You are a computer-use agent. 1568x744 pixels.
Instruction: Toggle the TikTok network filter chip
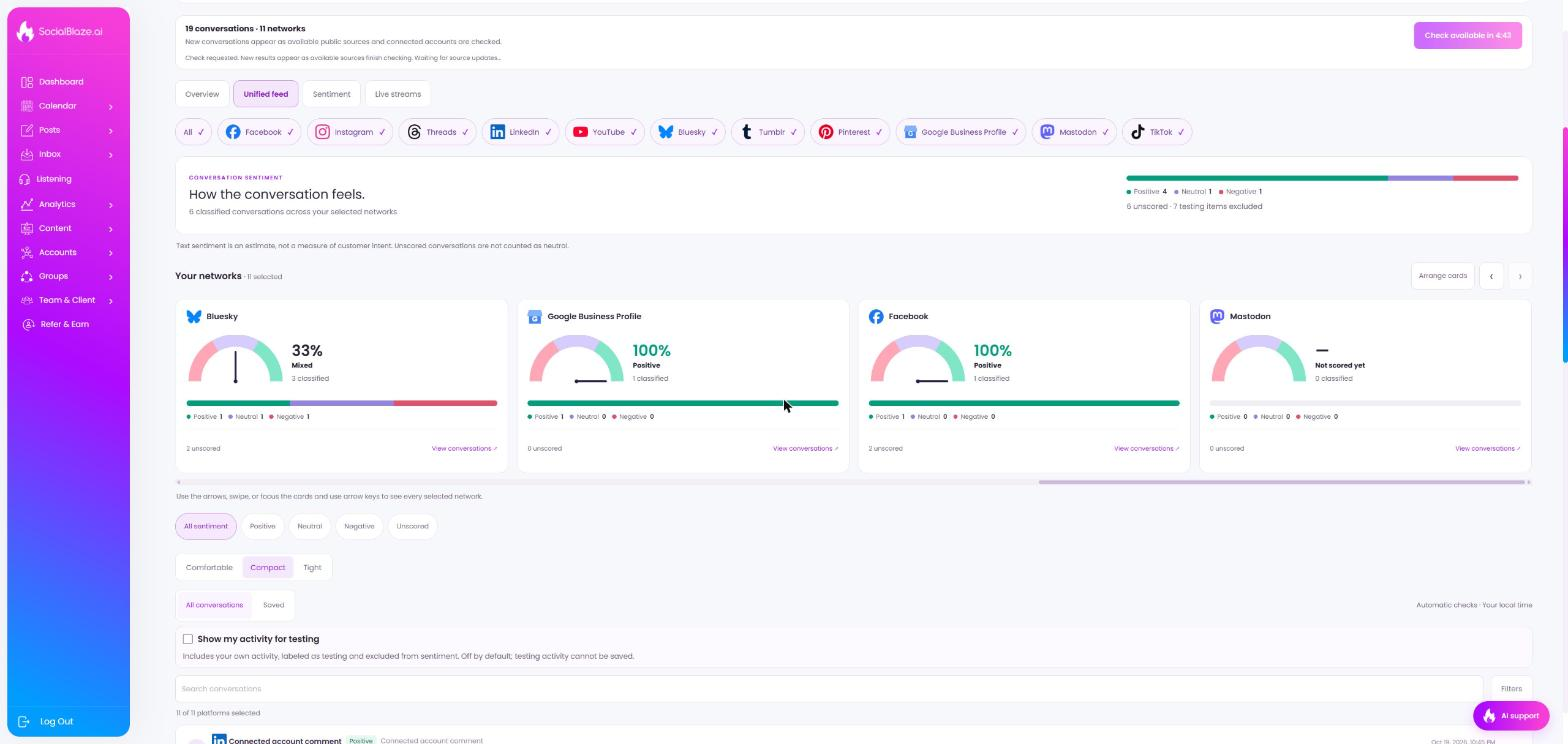click(1157, 132)
